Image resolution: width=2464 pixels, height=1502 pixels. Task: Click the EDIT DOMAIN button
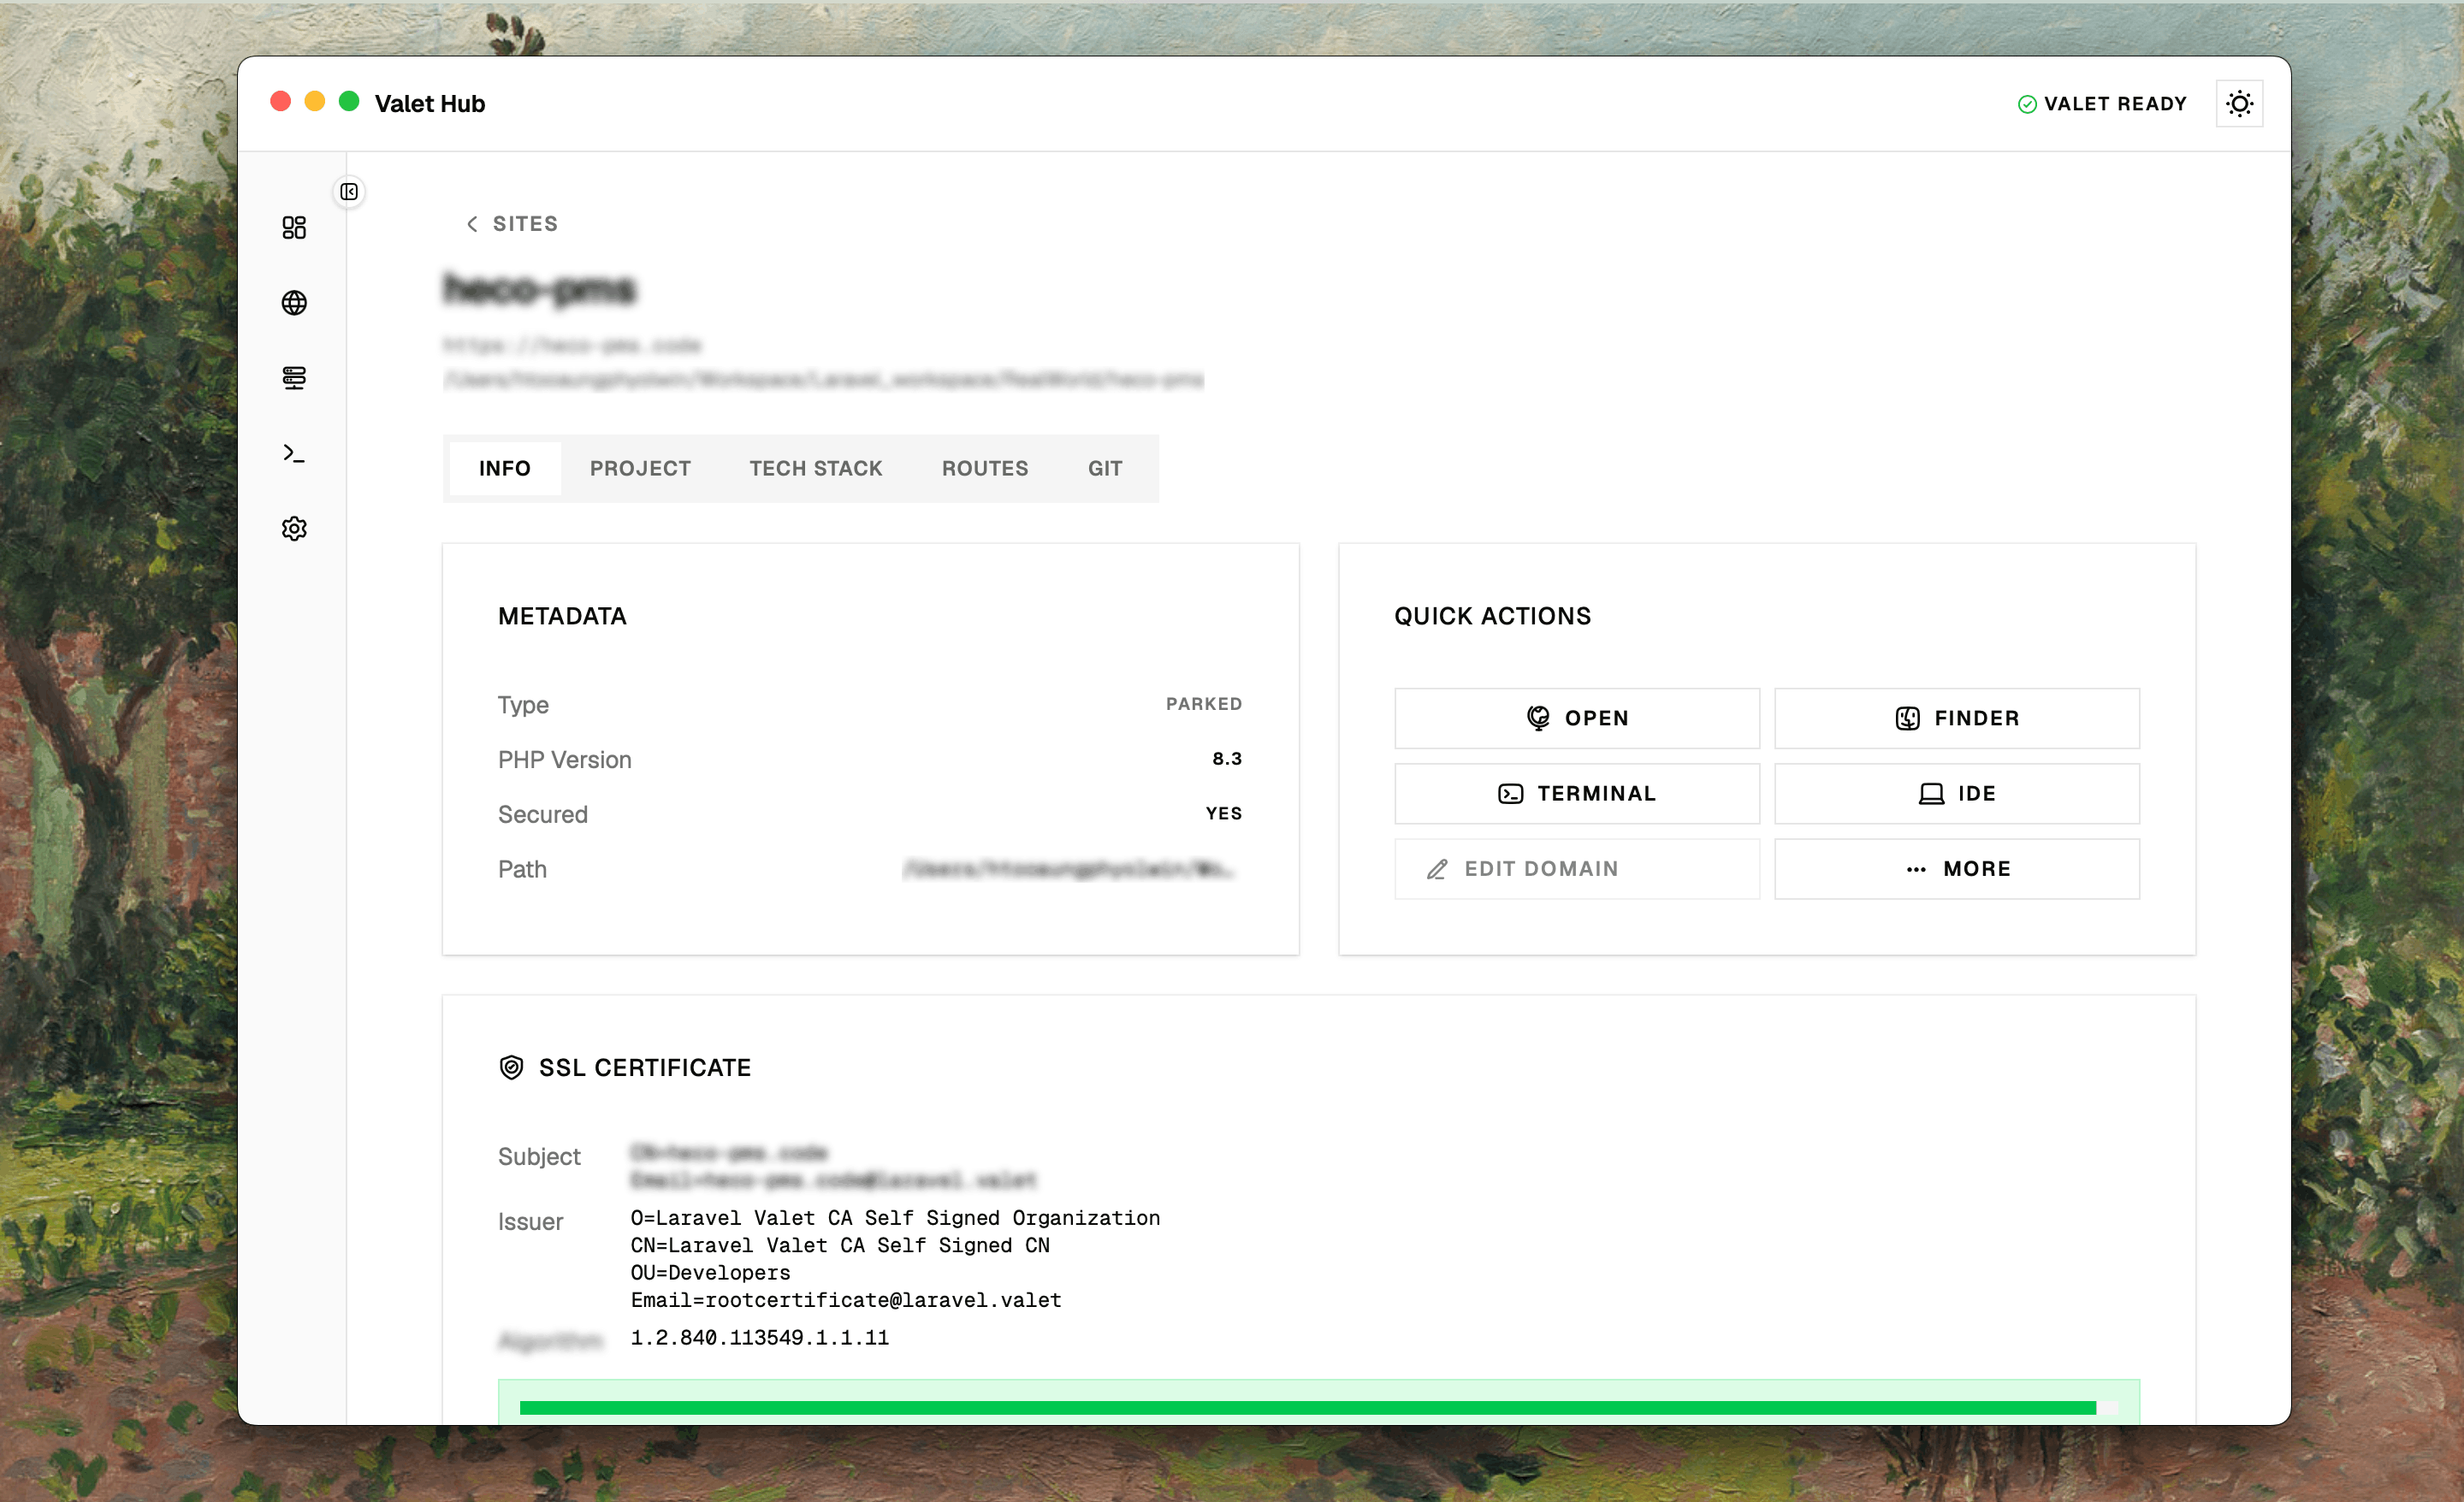pyautogui.click(x=1577, y=869)
